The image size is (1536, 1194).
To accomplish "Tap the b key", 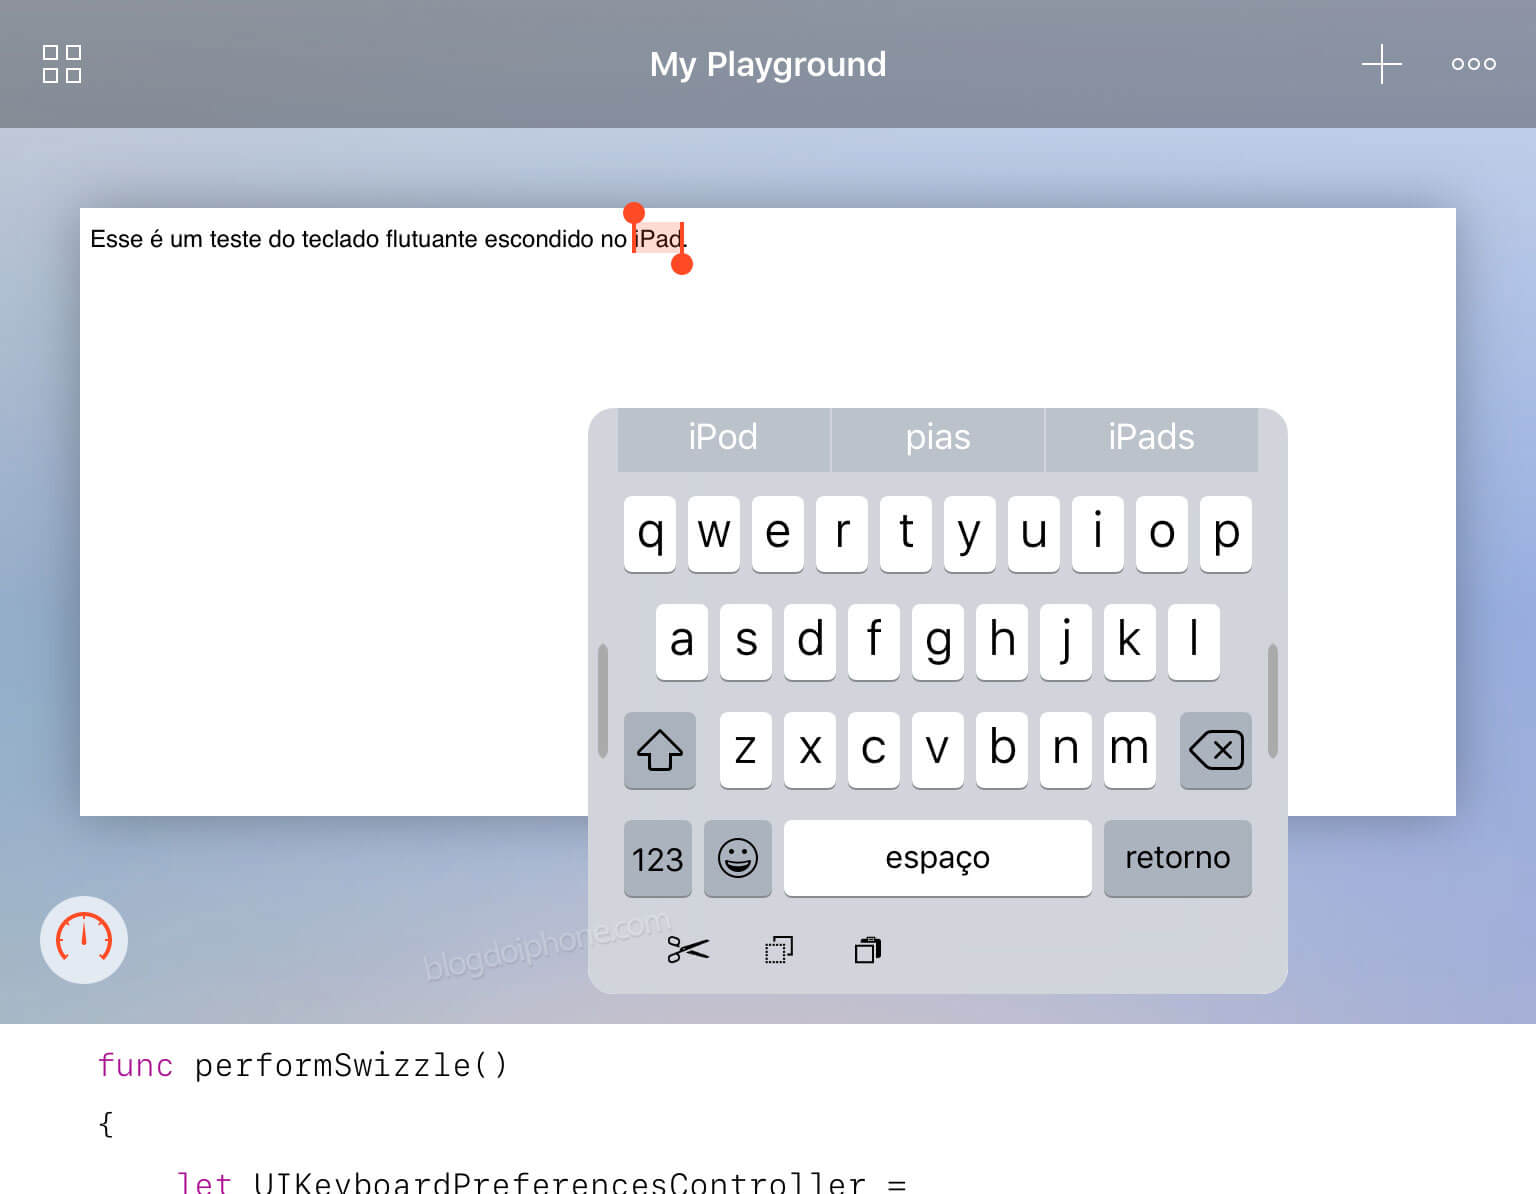I will 1002,750.
